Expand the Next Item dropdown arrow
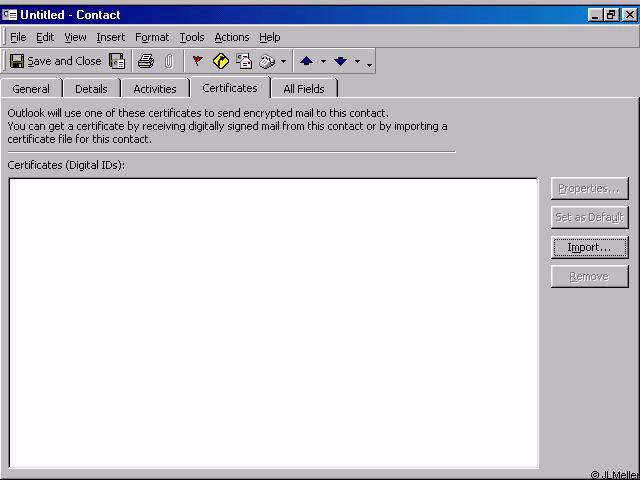The width and height of the screenshot is (640, 480). click(x=357, y=62)
